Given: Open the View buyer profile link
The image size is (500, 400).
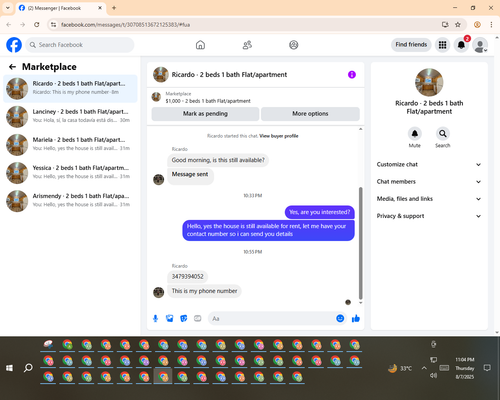Looking at the screenshot, I should (x=279, y=136).
